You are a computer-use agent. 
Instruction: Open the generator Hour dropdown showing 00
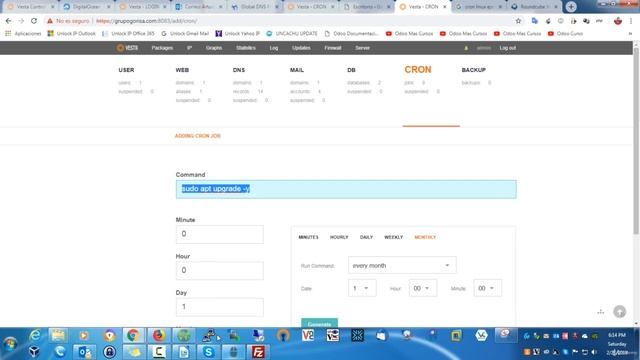422,288
